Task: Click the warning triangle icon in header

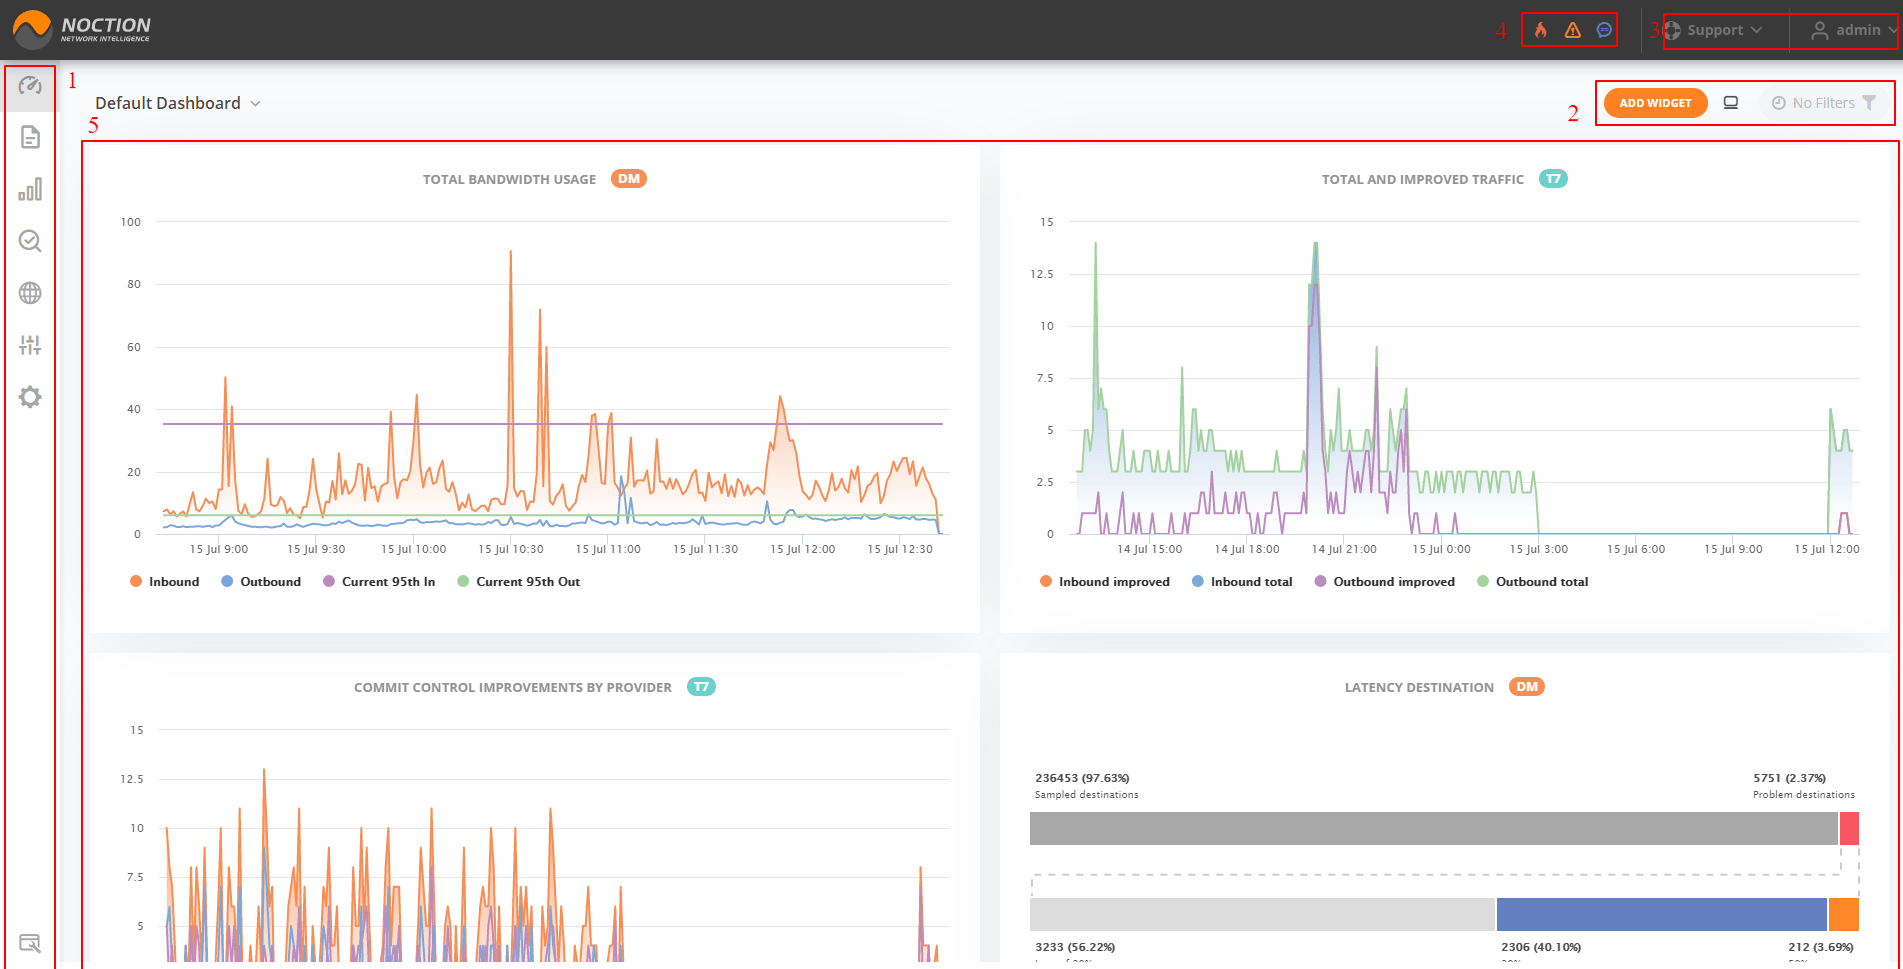Action: click(x=1573, y=30)
